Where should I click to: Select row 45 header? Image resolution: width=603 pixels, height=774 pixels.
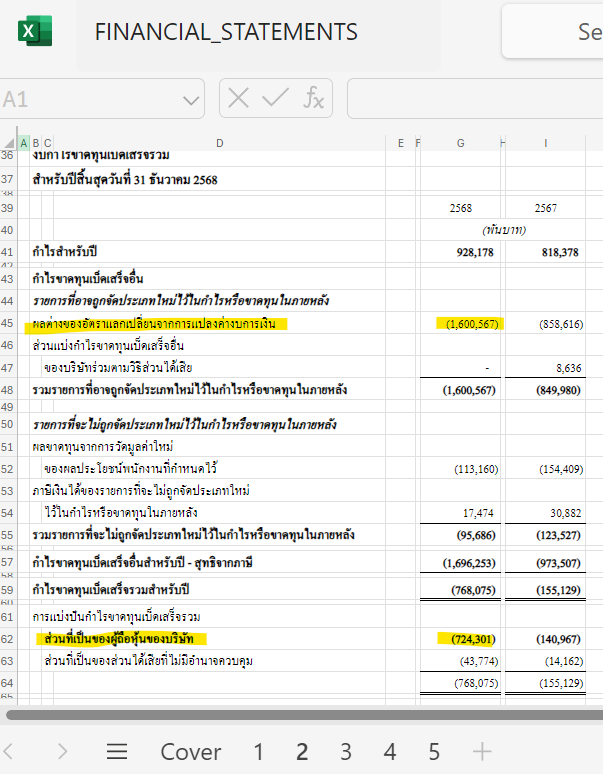pyautogui.click(x=8, y=323)
